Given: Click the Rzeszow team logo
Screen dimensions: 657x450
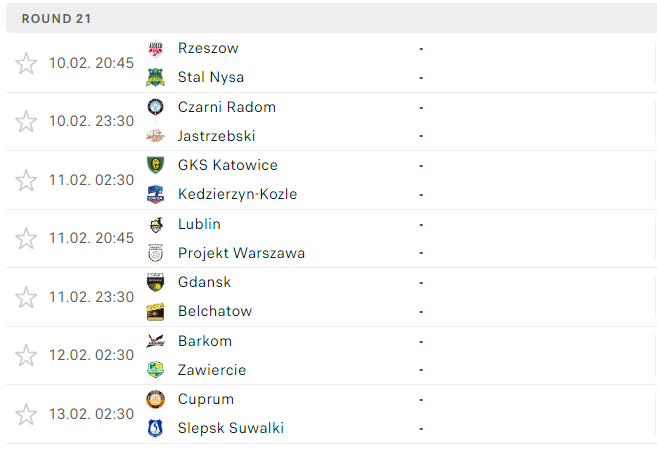Looking at the screenshot, I should point(155,49).
